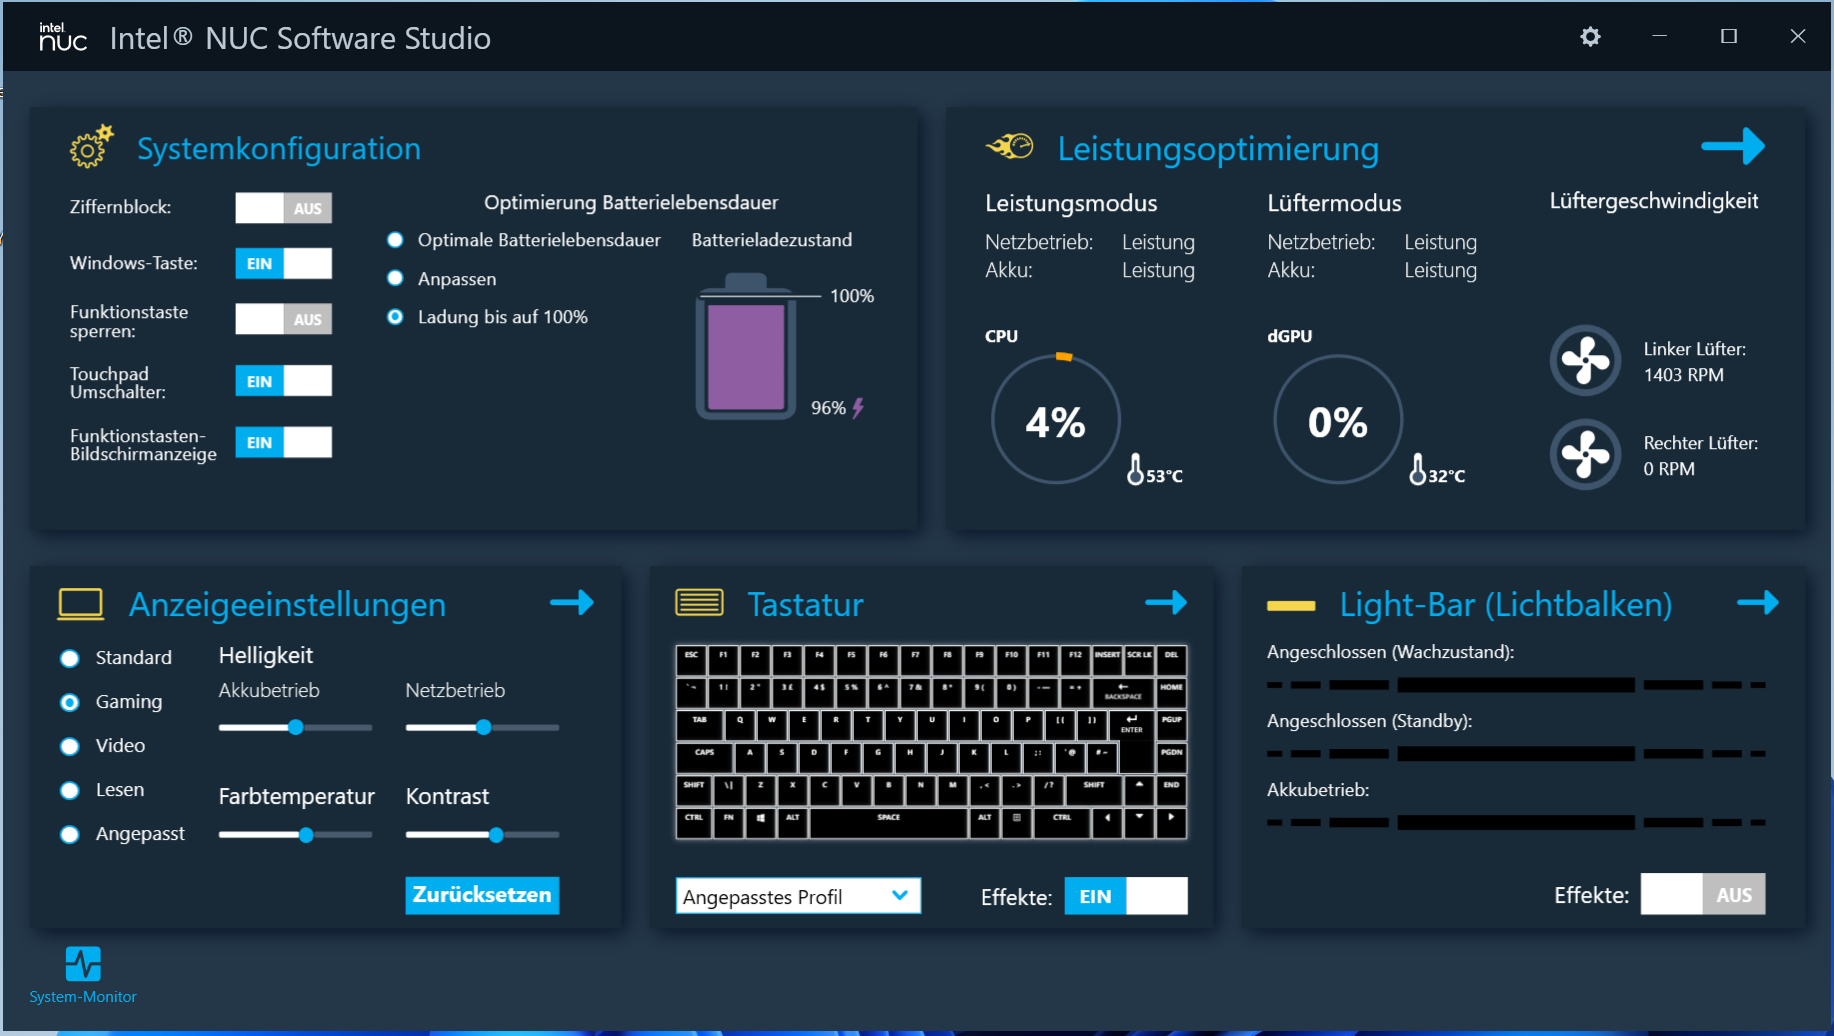
Task: Click the '96%' battery level text
Action: (x=828, y=408)
